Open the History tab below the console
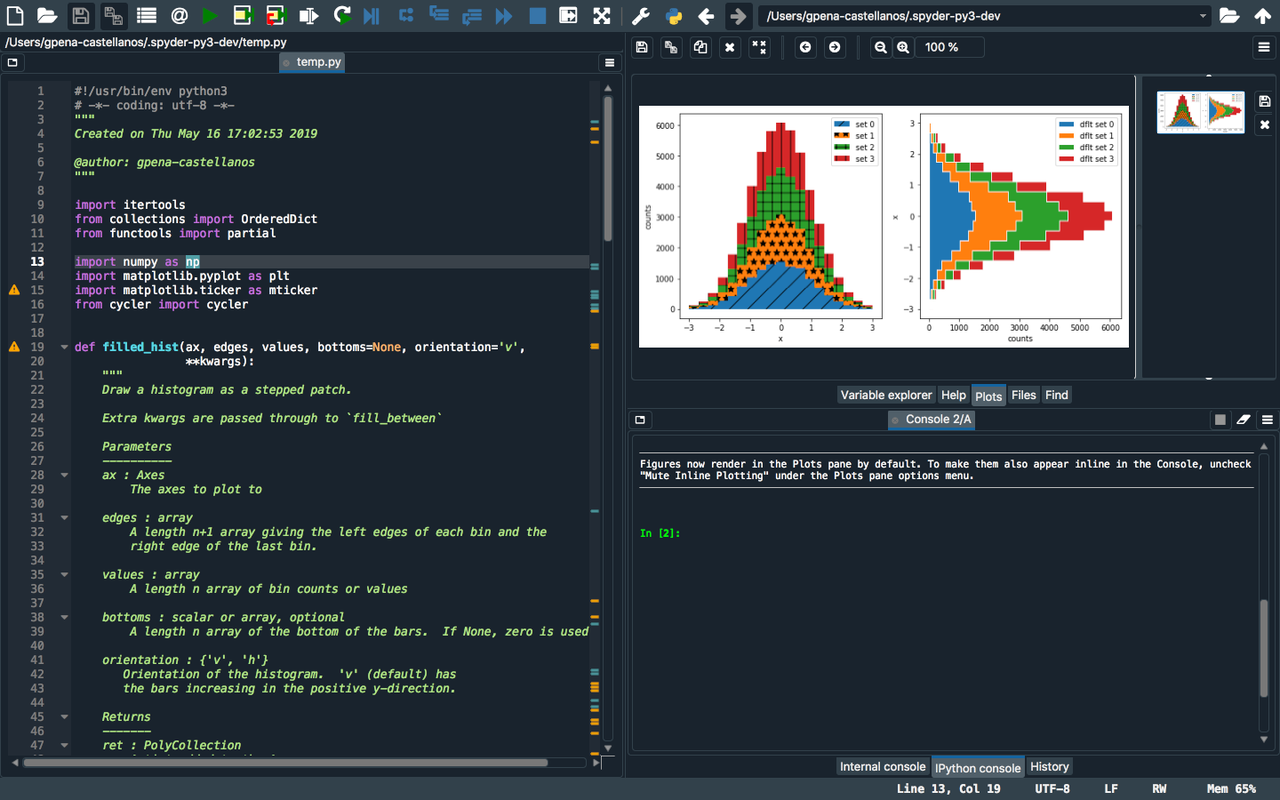1280x800 pixels. coord(1049,767)
